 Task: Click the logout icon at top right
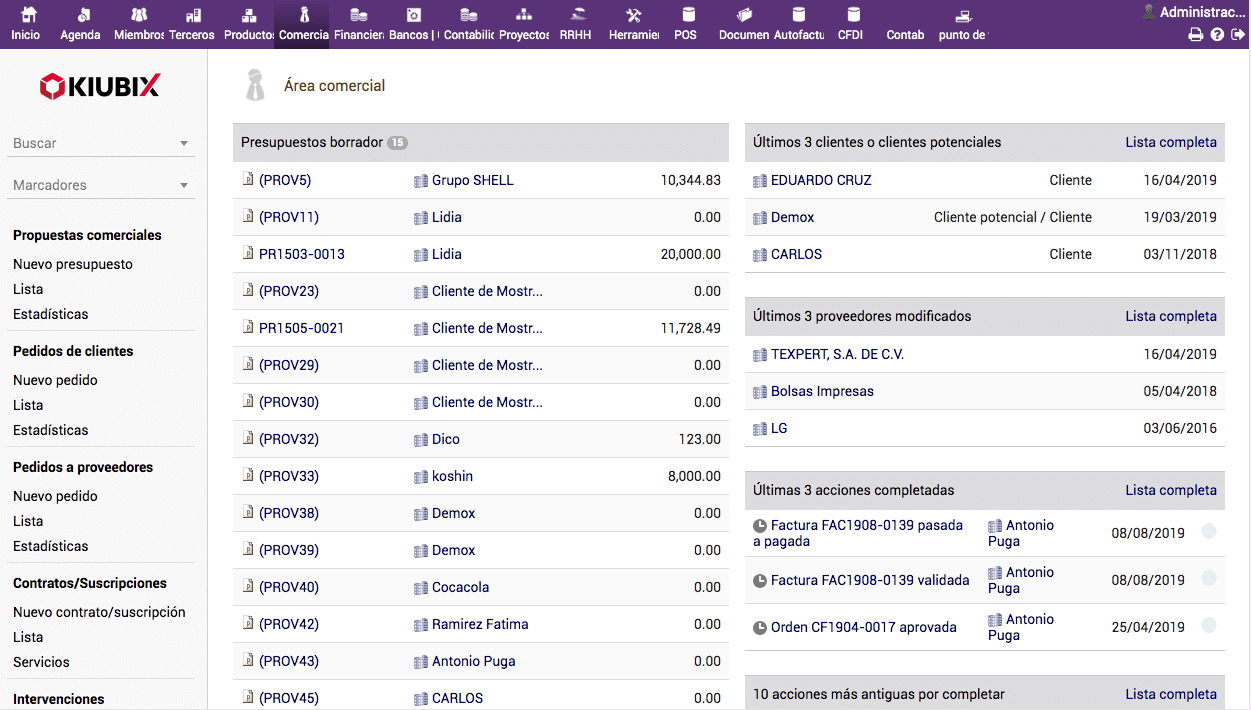pos(1238,35)
